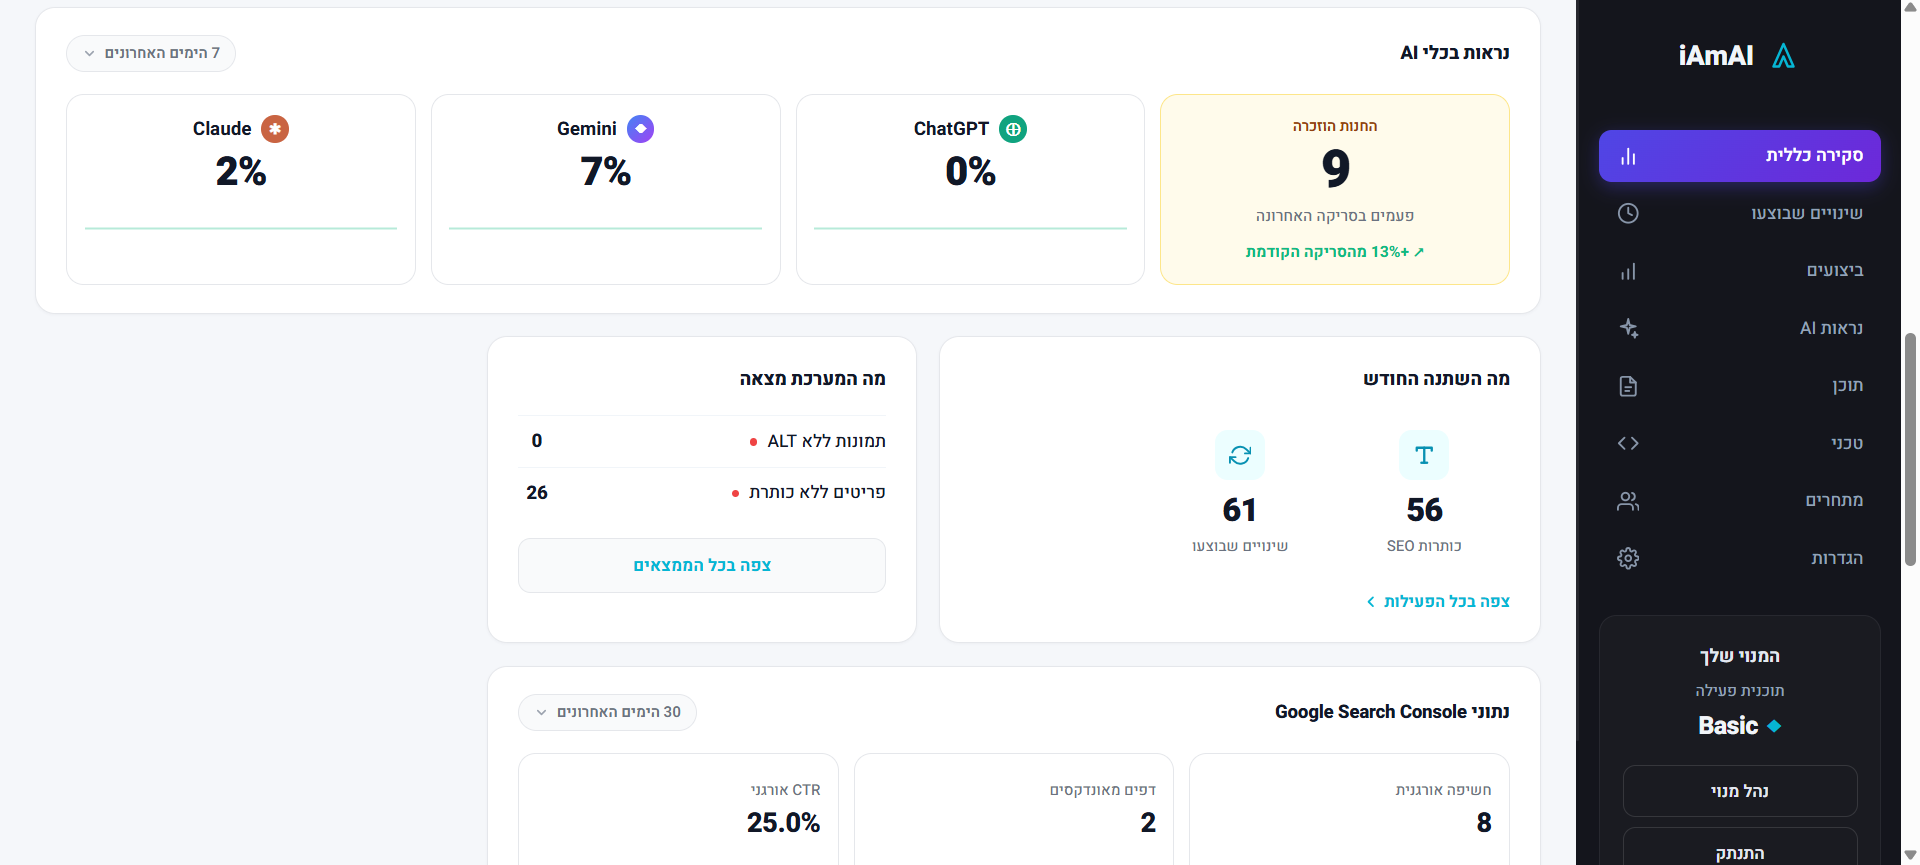The image size is (1920, 865).
Task: Click צפה בכל הממצאים button
Action: pyautogui.click(x=702, y=565)
